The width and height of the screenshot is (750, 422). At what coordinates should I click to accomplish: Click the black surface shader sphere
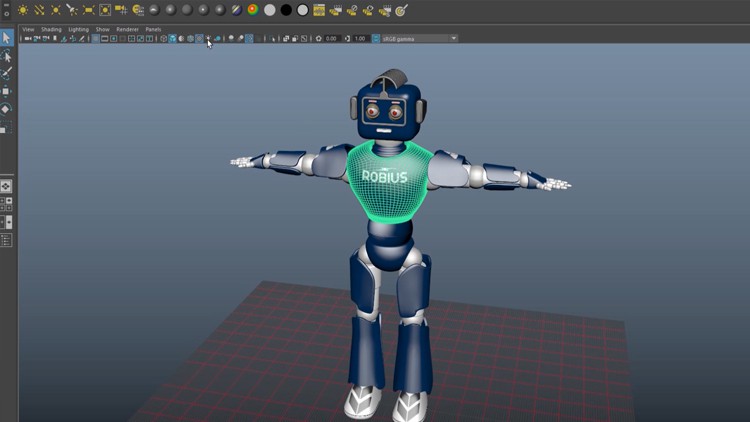pyautogui.click(x=286, y=10)
